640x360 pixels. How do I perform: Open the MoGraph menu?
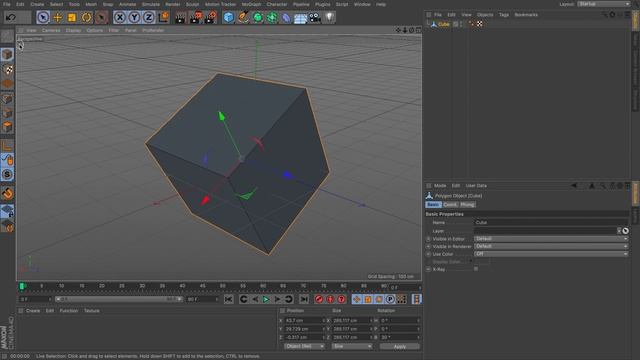pos(251,4)
